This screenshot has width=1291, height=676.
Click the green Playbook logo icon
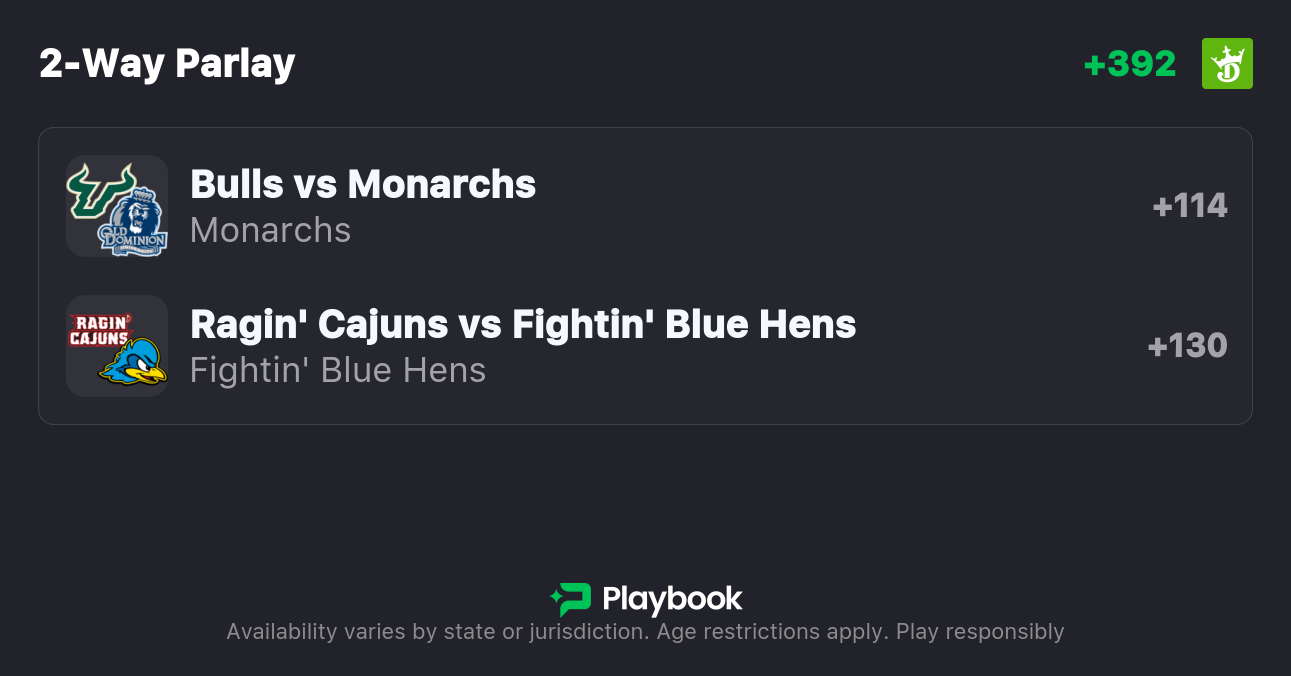[x=571, y=599]
